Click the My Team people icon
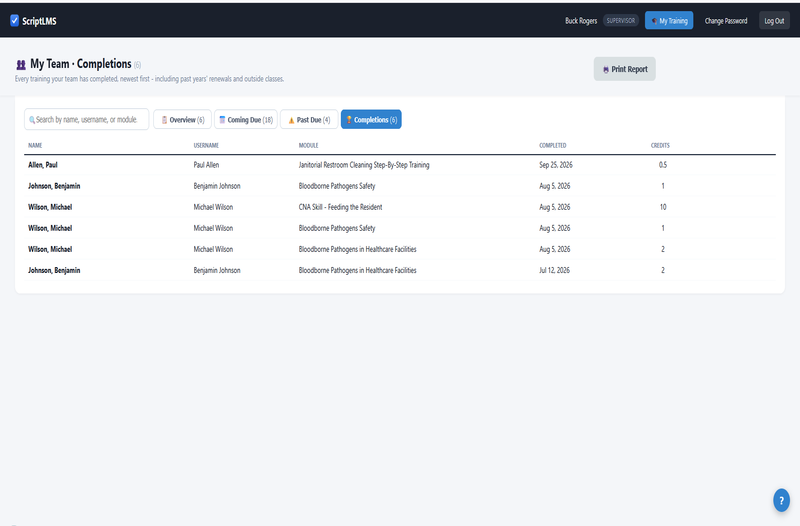Image resolution: width=800 pixels, height=526 pixels. 21,65
